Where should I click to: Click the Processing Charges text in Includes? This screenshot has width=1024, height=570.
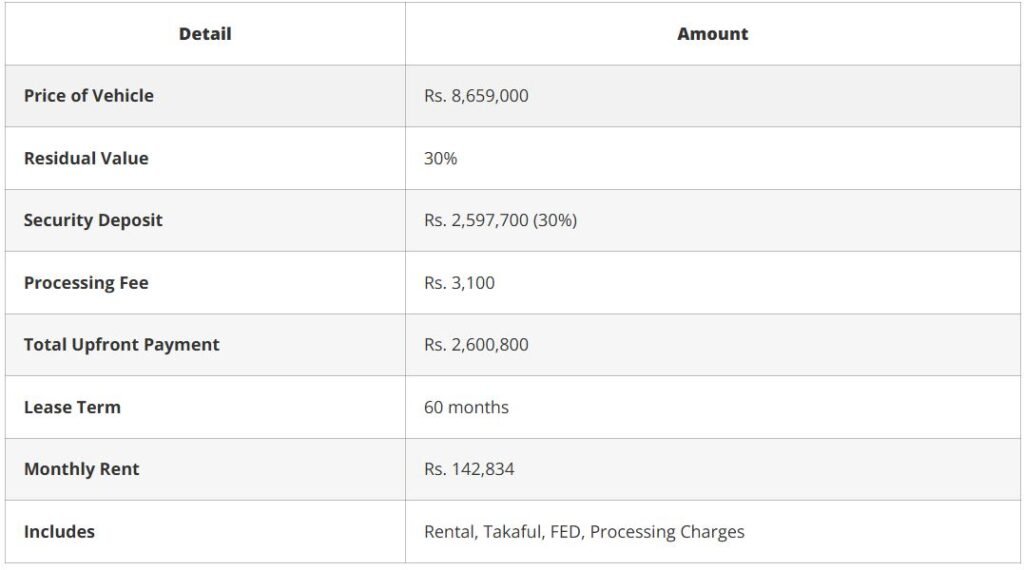667,532
